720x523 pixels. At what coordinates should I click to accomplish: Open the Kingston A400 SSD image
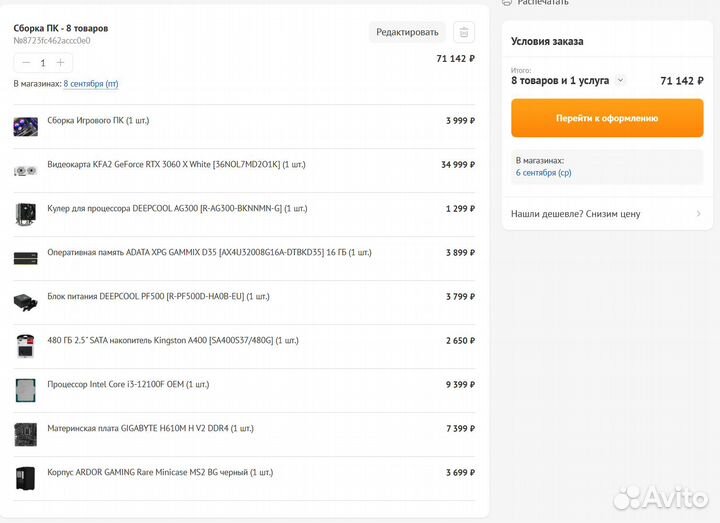(26, 346)
